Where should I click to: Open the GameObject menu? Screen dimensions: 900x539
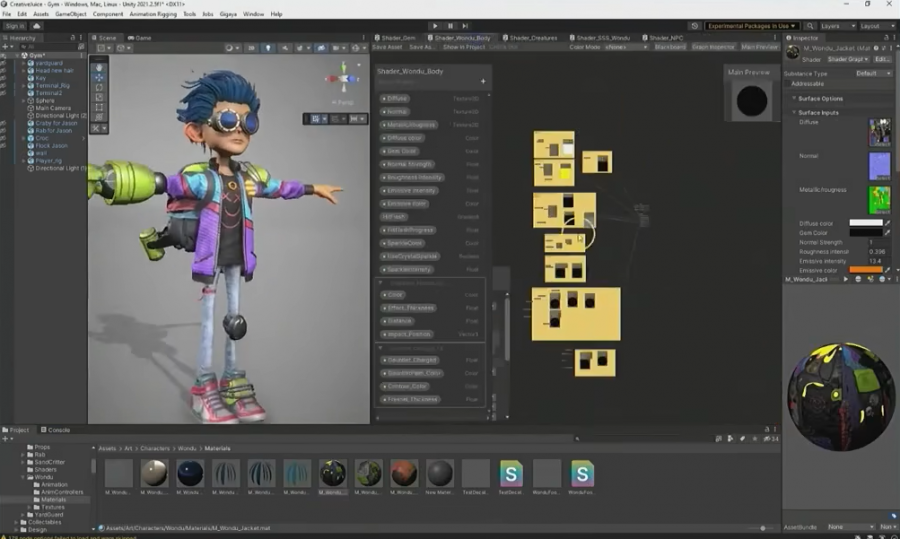point(71,14)
